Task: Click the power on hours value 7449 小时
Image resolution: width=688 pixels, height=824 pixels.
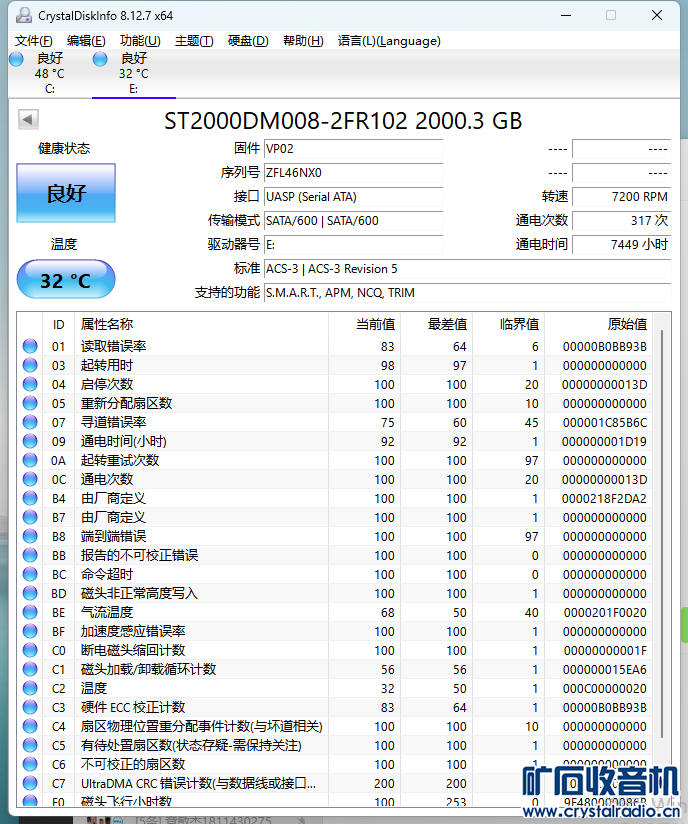Action: coord(622,245)
